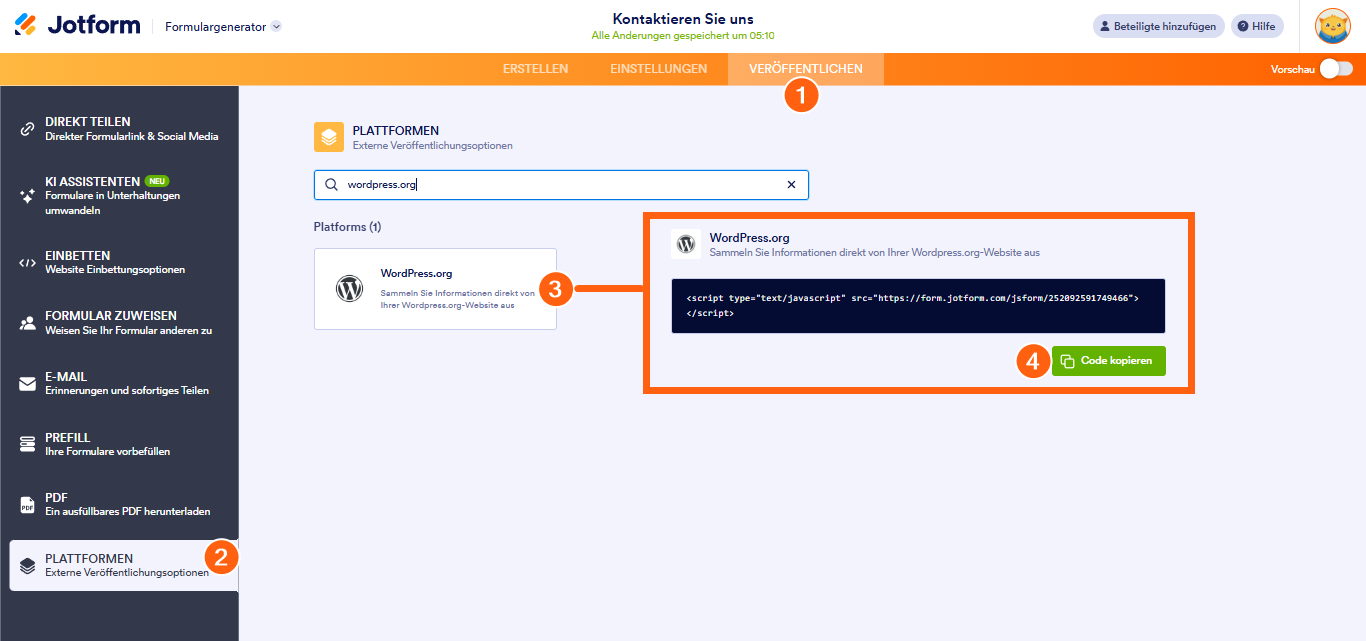Open PDF sidebar section
1366x641 pixels.
(x=119, y=504)
